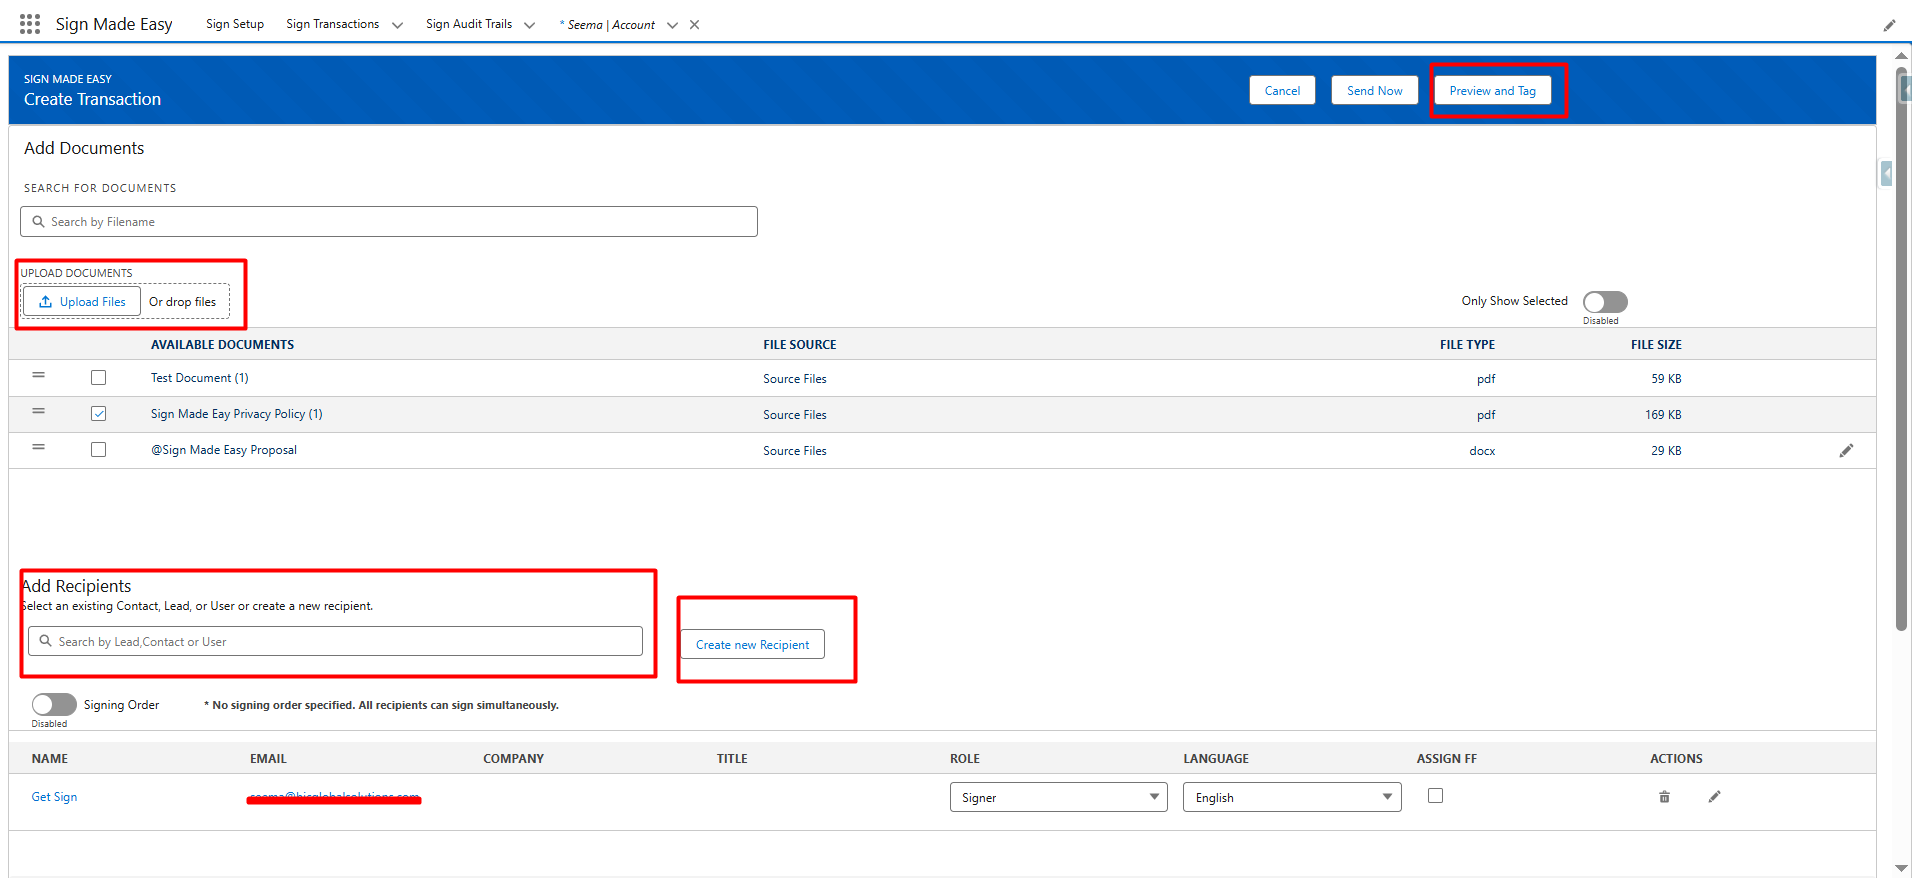Open the Role dropdown showing Signer
The height and width of the screenshot is (878, 1912).
click(1058, 797)
